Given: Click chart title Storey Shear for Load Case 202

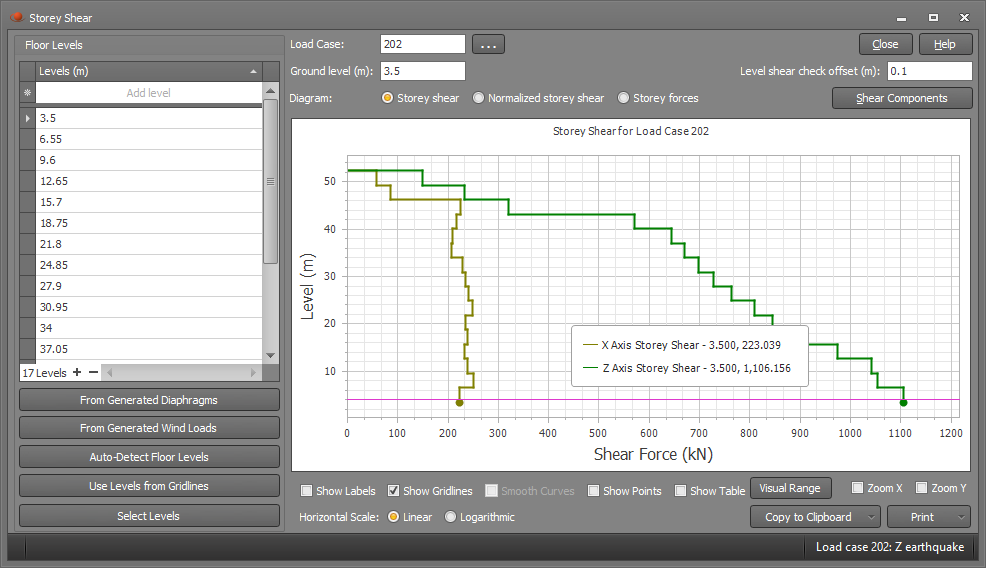Looking at the screenshot, I should (631, 131).
